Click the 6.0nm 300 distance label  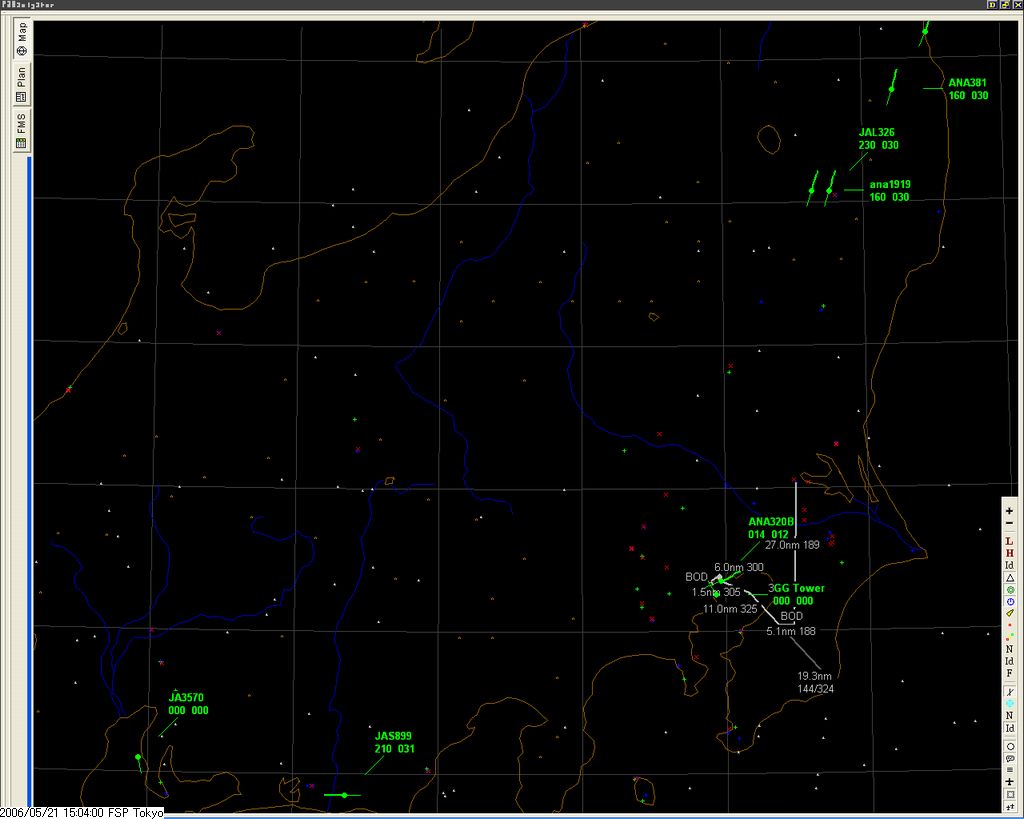coord(739,567)
